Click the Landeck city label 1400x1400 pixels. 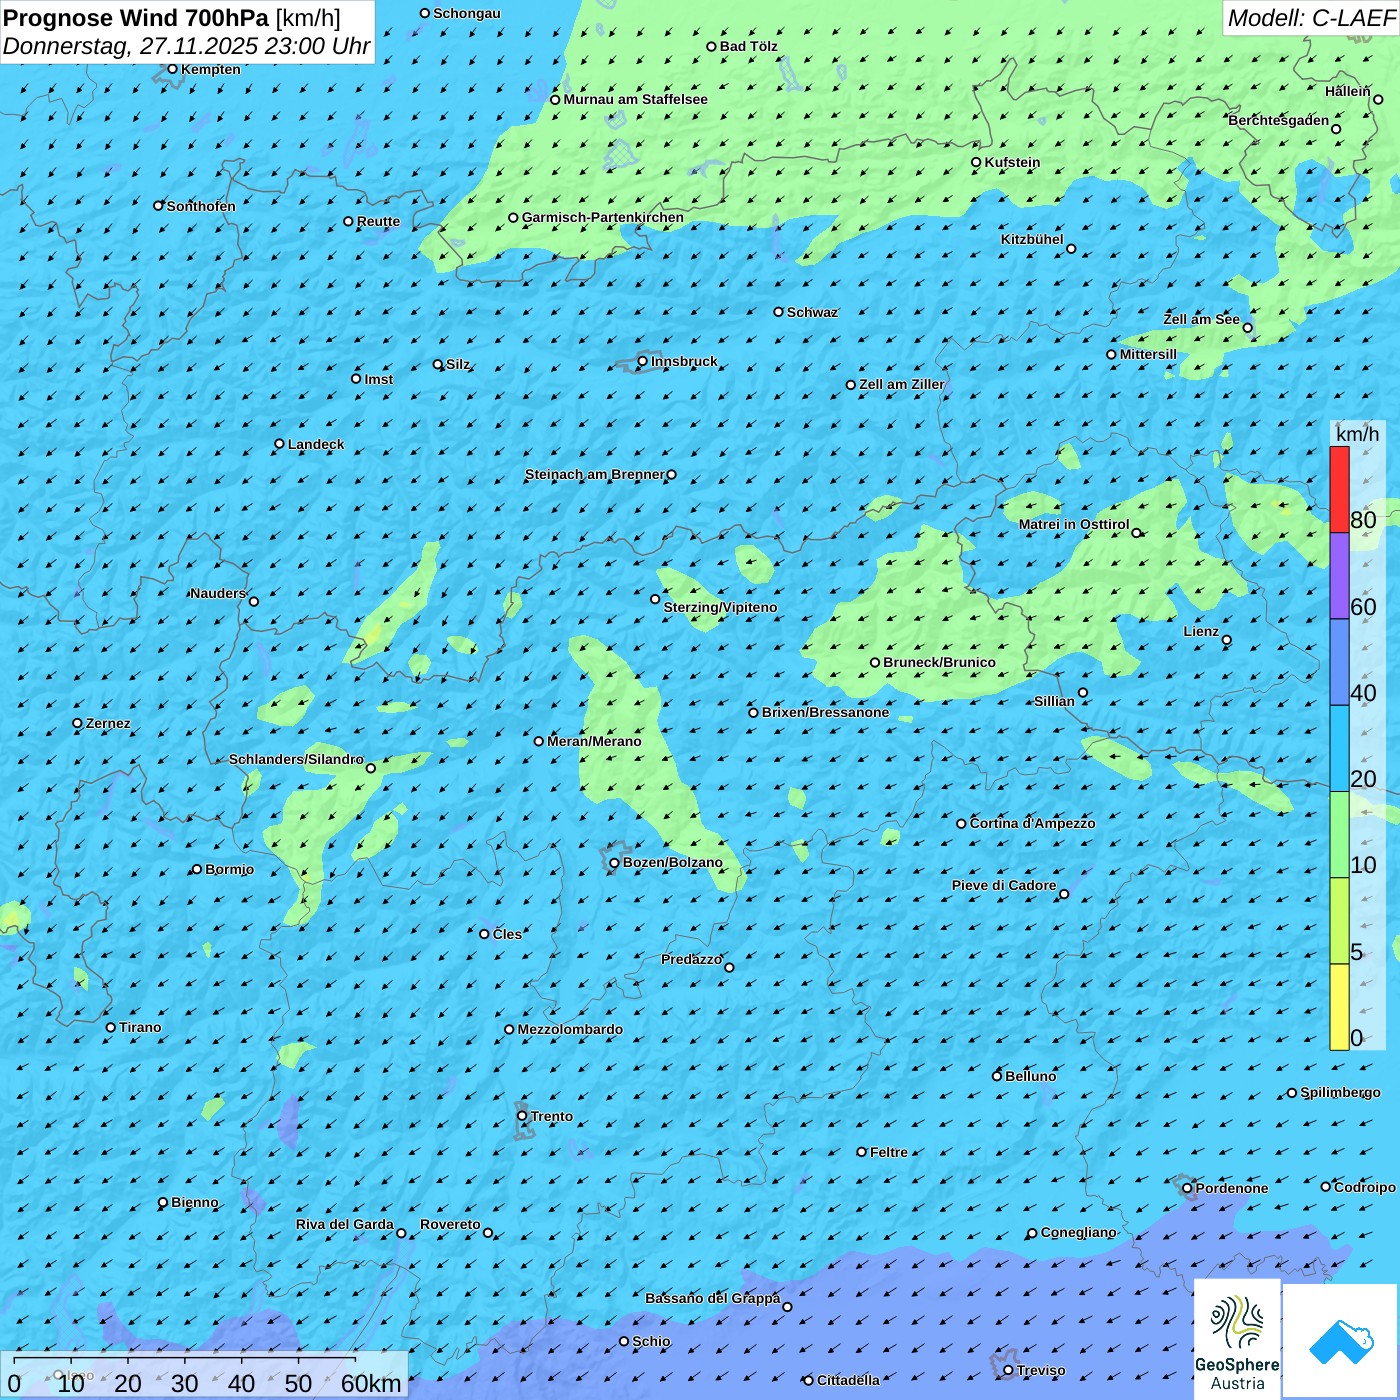tap(316, 444)
